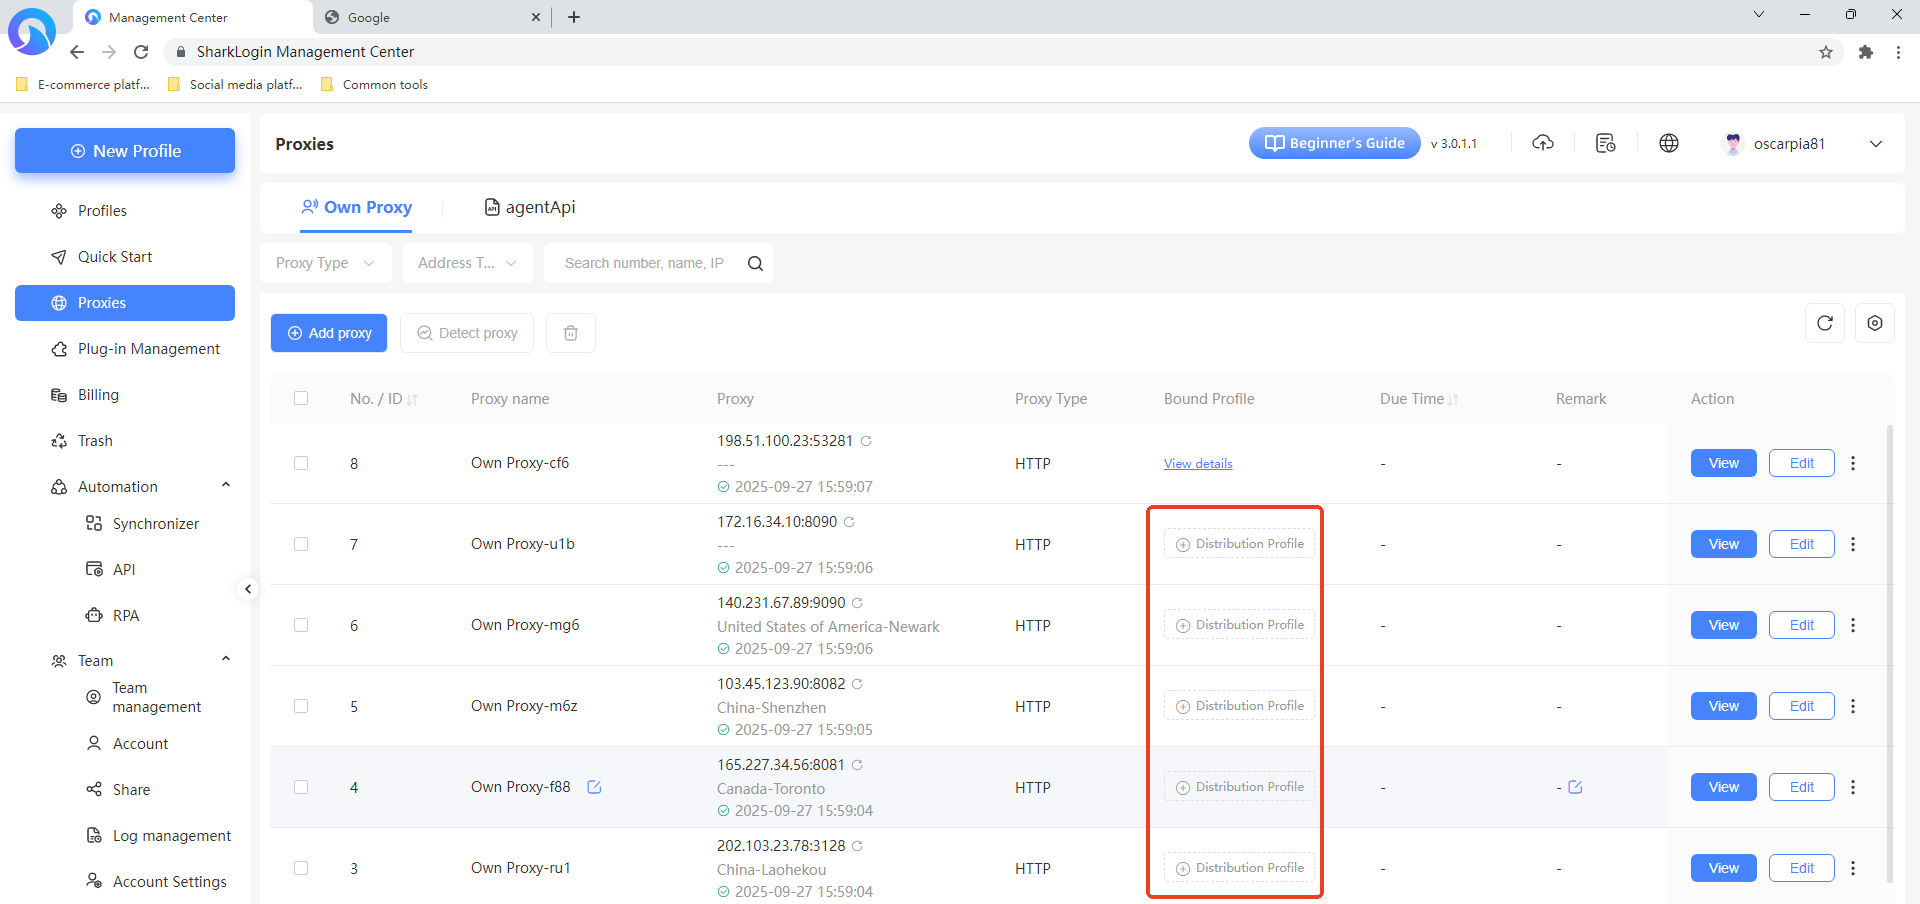The height and width of the screenshot is (904, 1920).
Task: Open table column settings icon
Action: (1874, 323)
